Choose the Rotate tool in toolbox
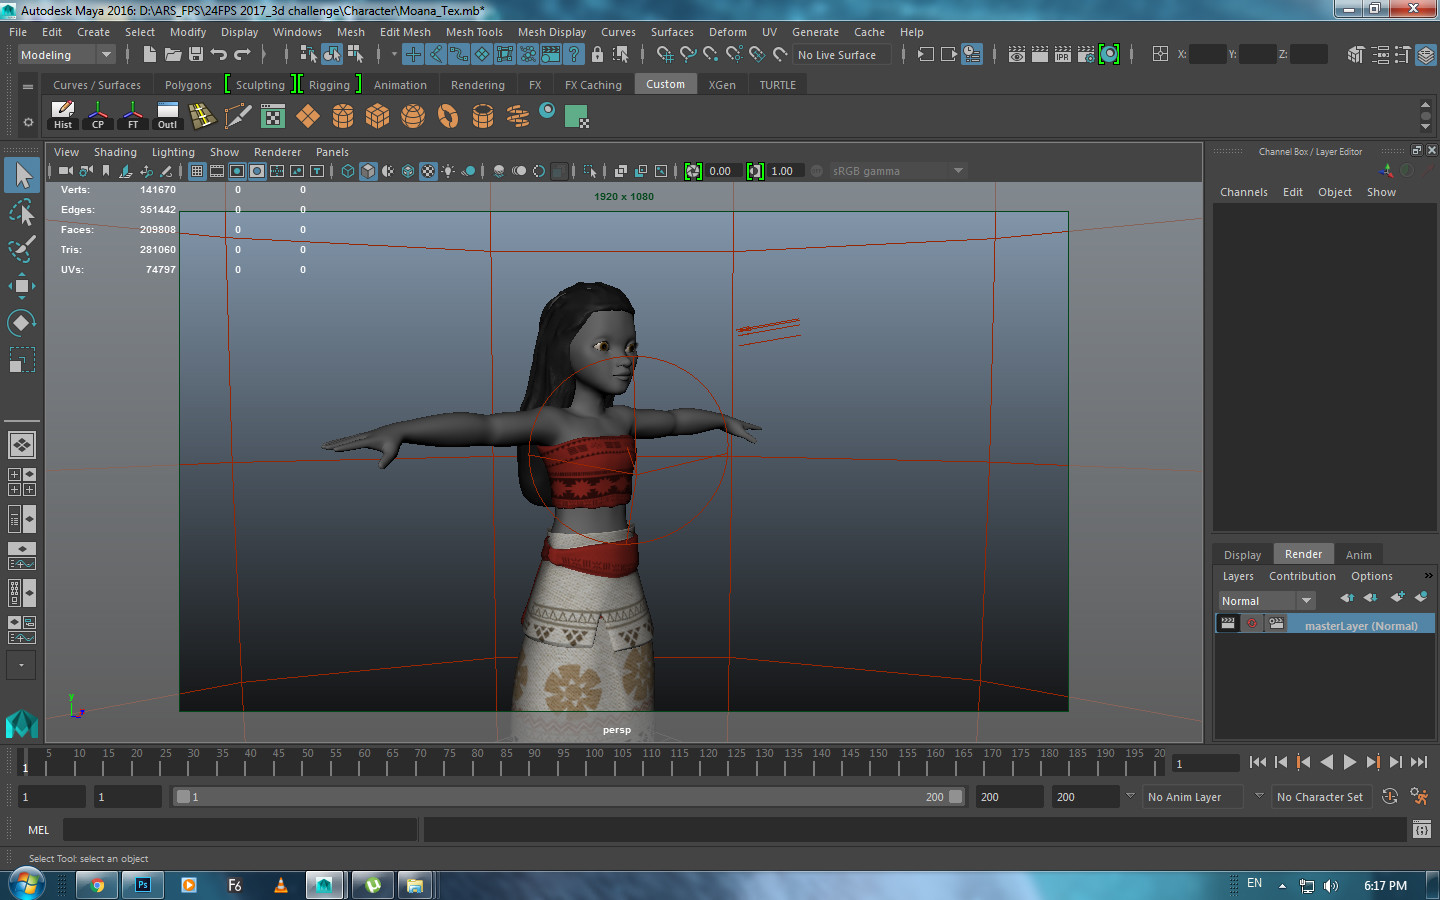 click(22, 323)
